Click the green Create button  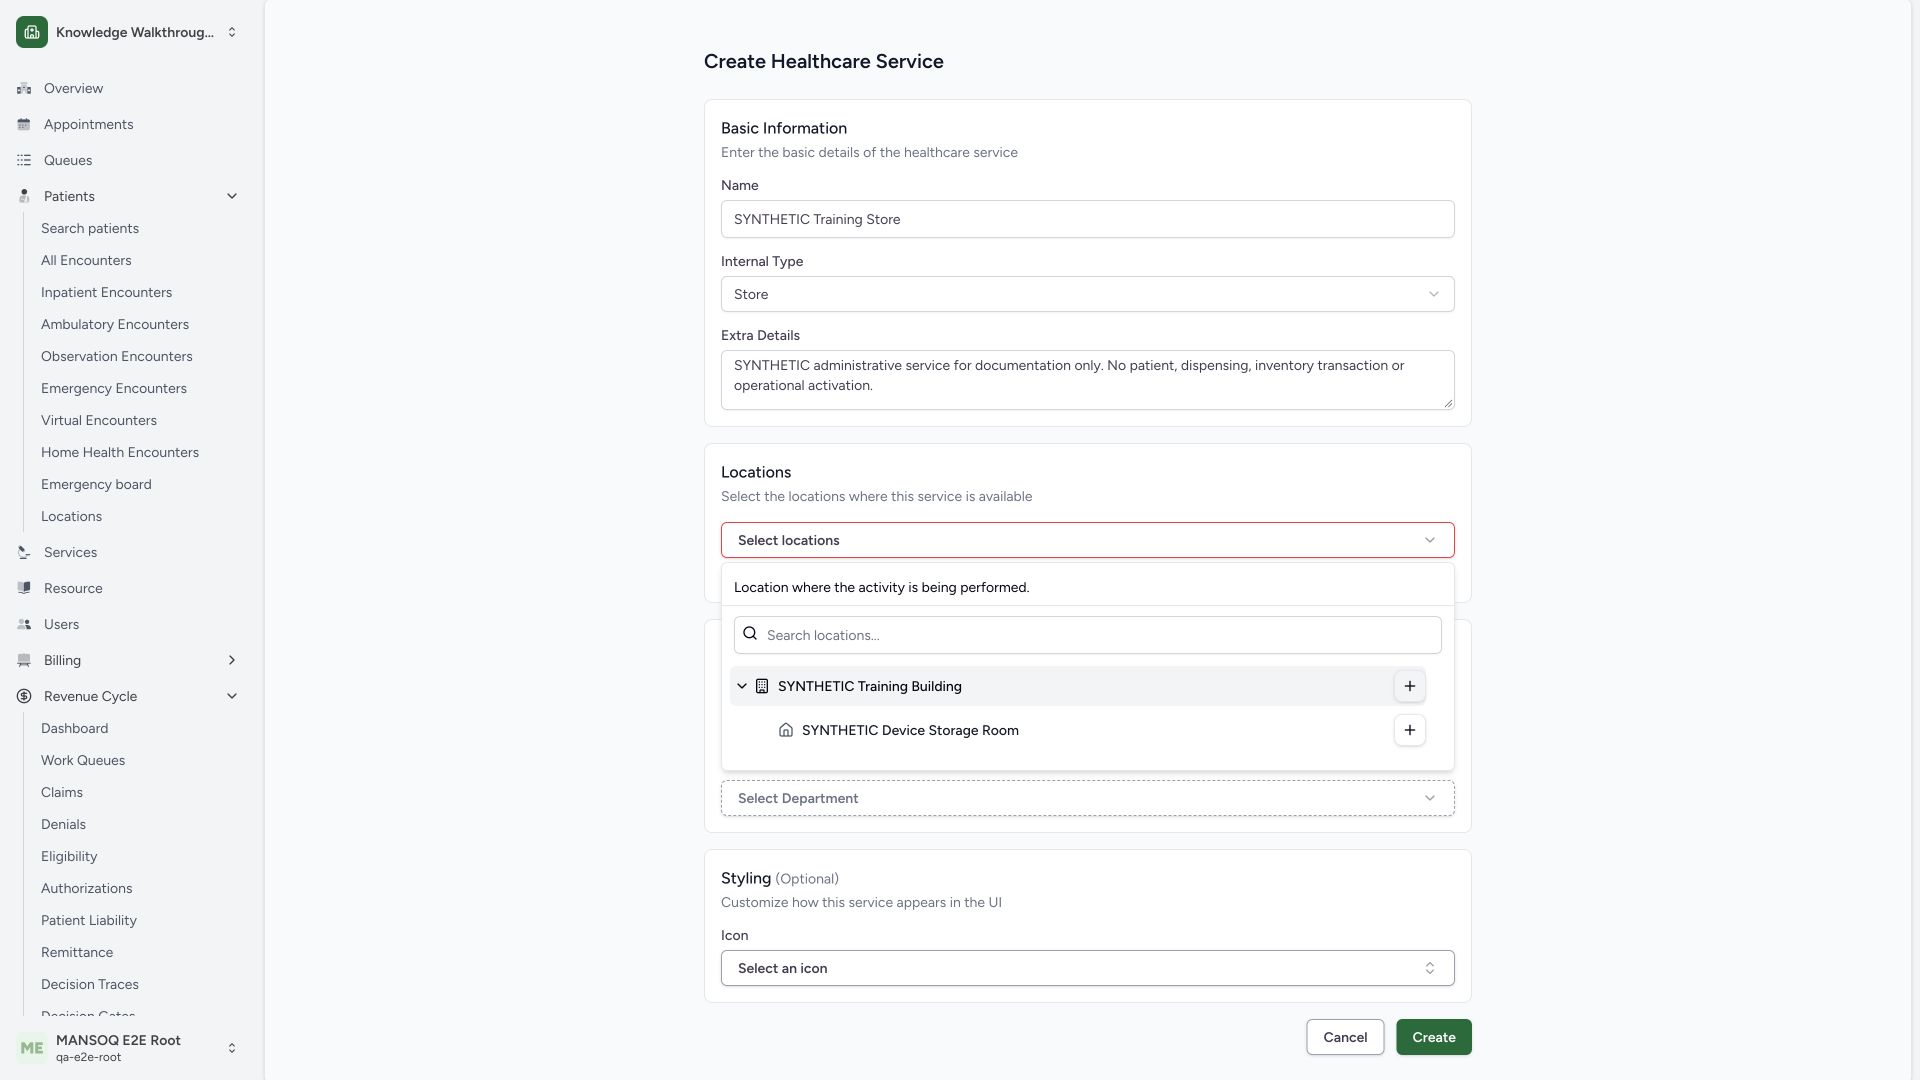coord(1433,1037)
